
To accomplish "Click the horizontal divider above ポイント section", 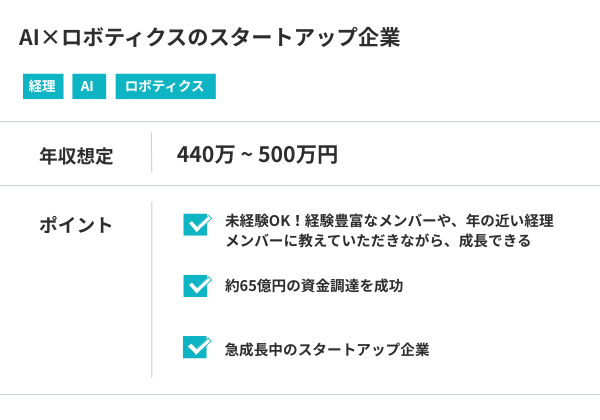I will pos(300,186).
